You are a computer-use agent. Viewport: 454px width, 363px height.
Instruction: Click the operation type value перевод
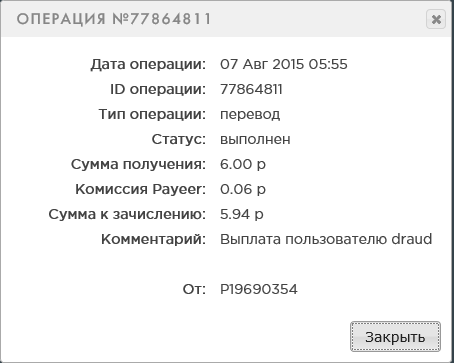click(x=250, y=115)
